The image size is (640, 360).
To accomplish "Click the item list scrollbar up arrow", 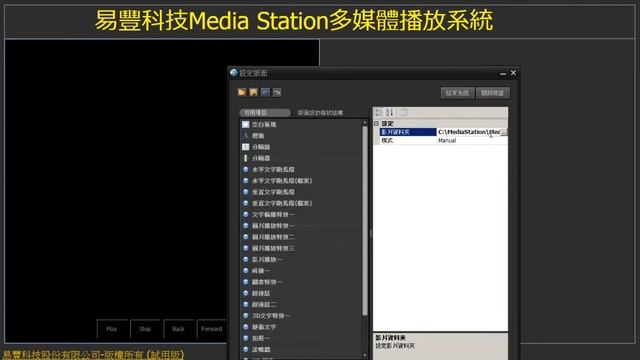I will 364,123.
